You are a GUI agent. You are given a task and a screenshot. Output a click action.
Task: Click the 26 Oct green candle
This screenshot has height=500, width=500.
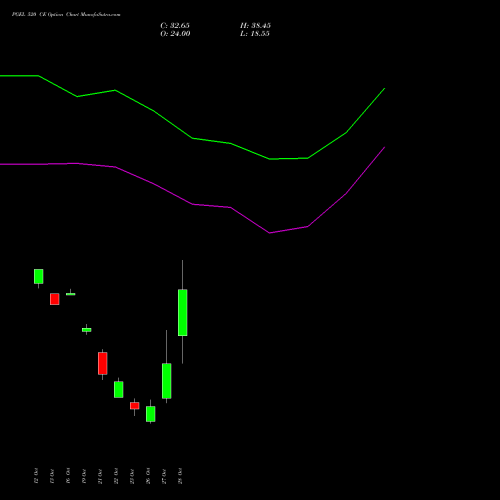pyautogui.click(x=150, y=414)
